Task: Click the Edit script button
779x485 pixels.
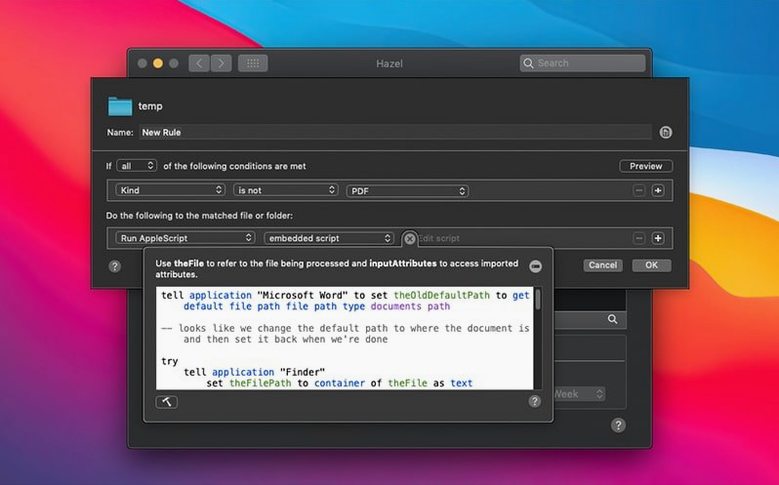Action: [x=439, y=239]
